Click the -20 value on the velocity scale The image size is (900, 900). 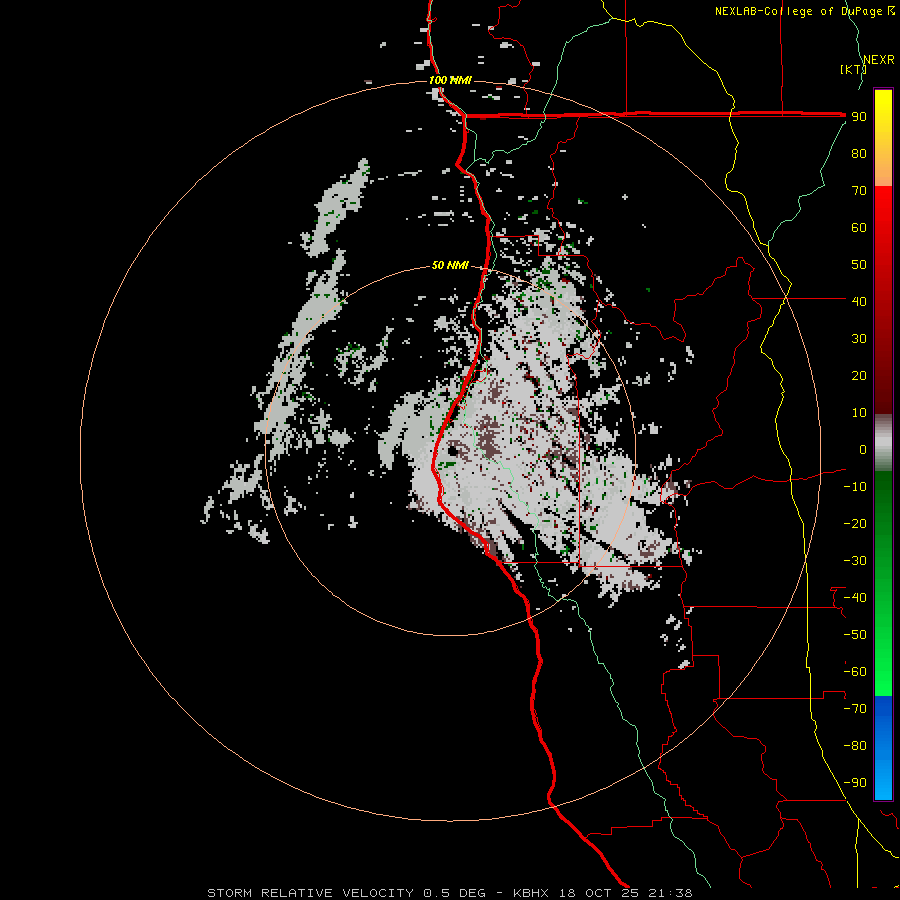[x=855, y=524]
